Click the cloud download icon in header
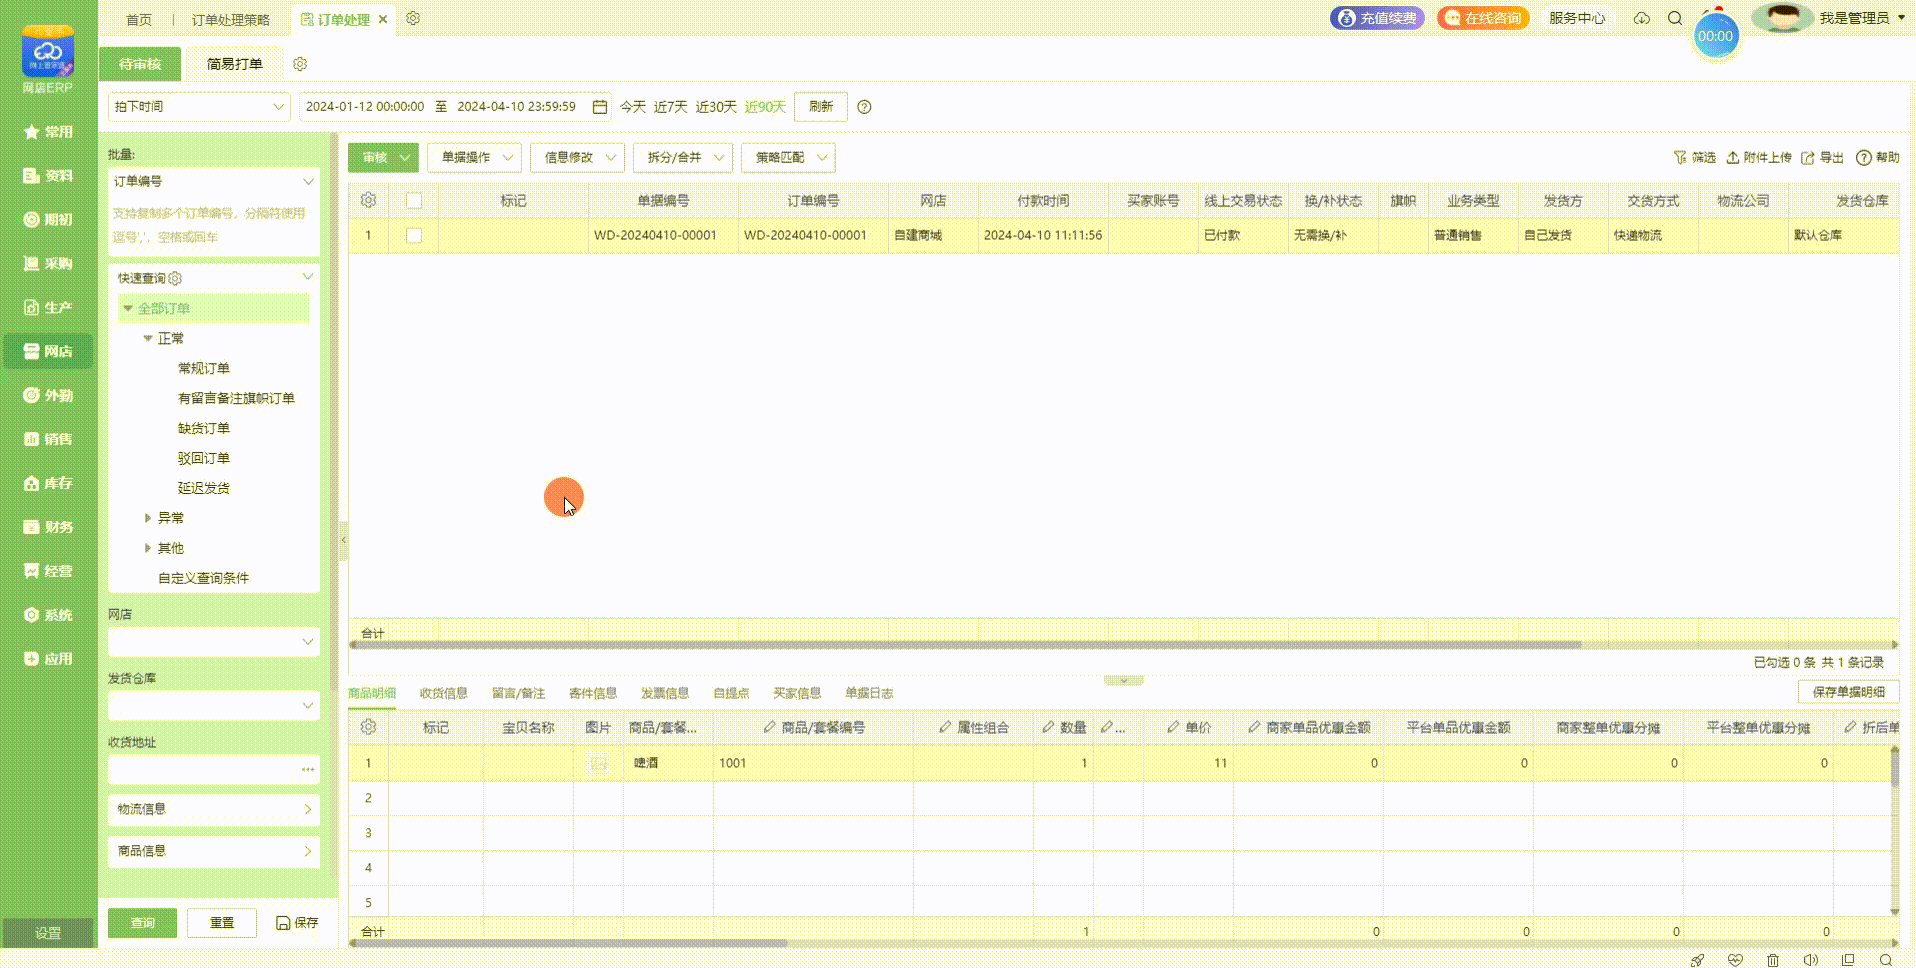 click(1642, 18)
